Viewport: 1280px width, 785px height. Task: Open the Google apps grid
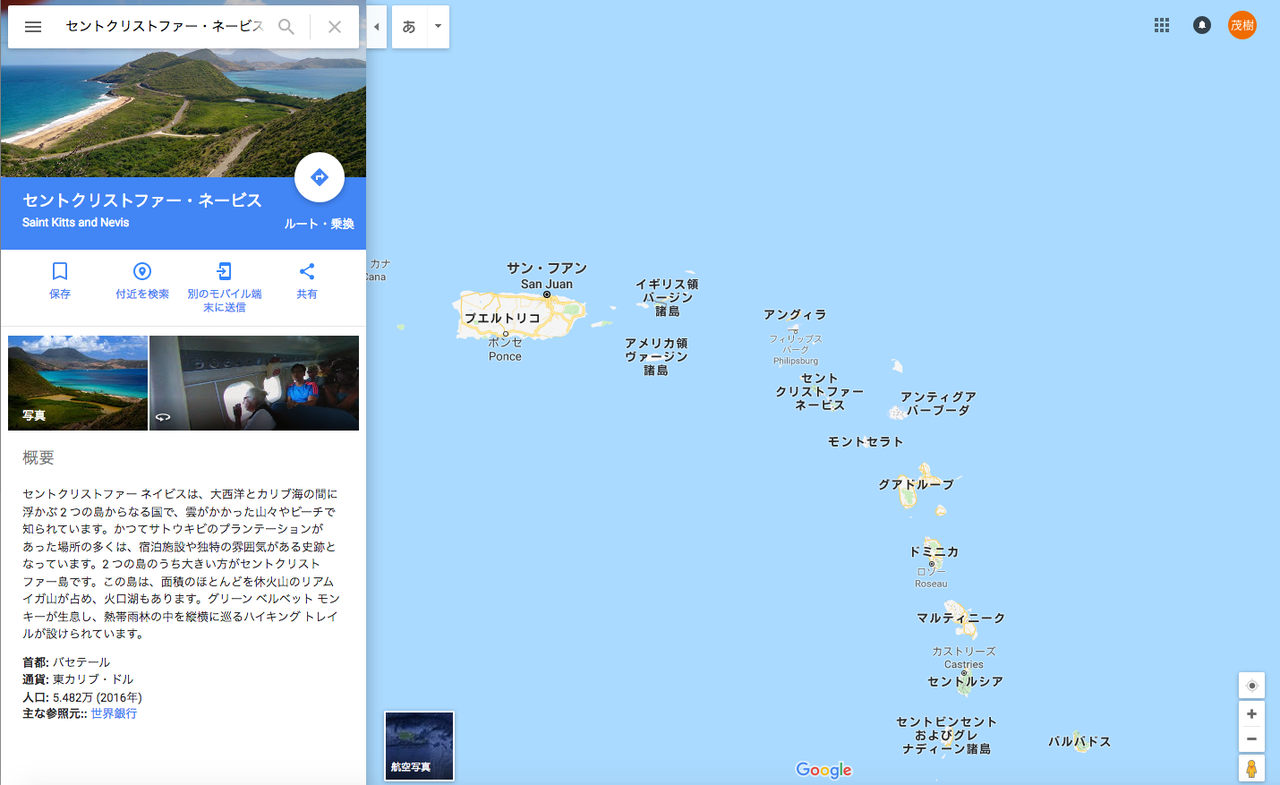[1162, 26]
